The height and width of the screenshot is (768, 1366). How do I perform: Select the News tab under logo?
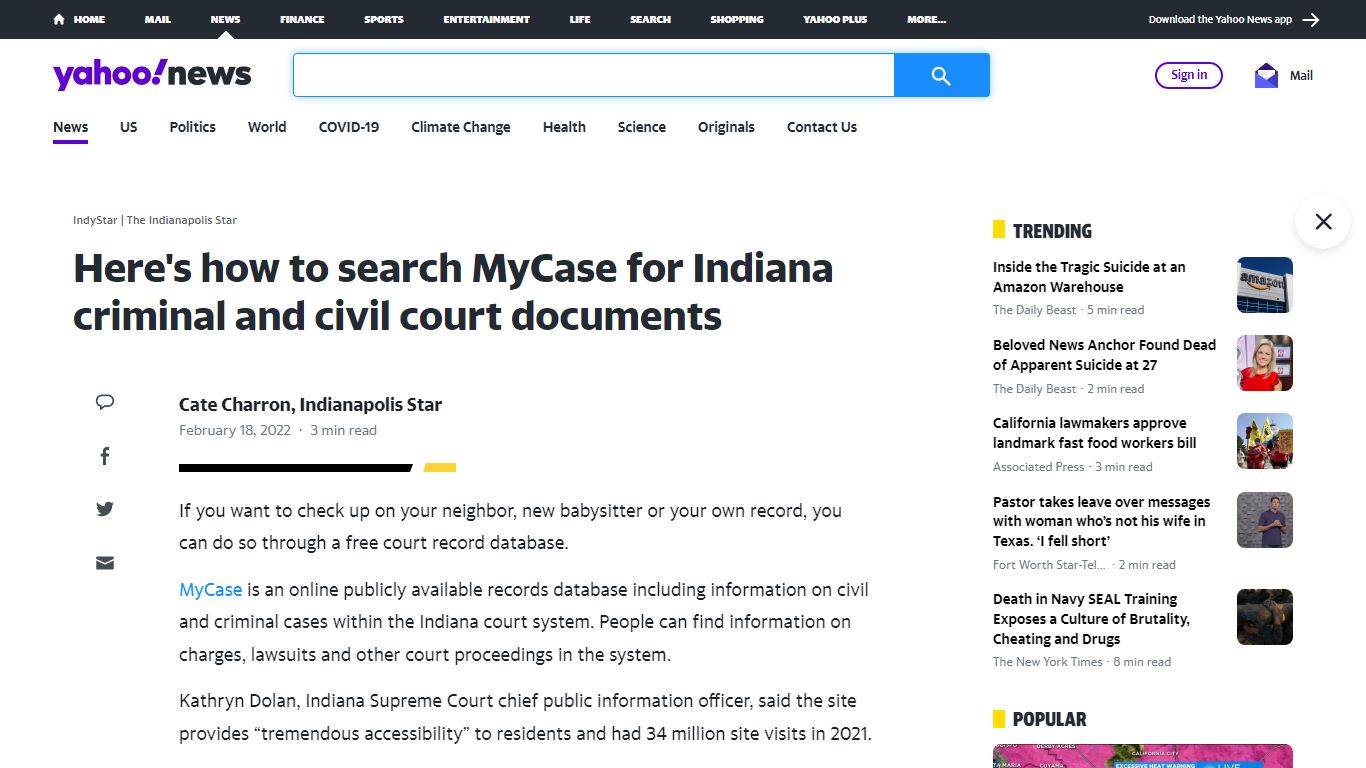[70, 127]
